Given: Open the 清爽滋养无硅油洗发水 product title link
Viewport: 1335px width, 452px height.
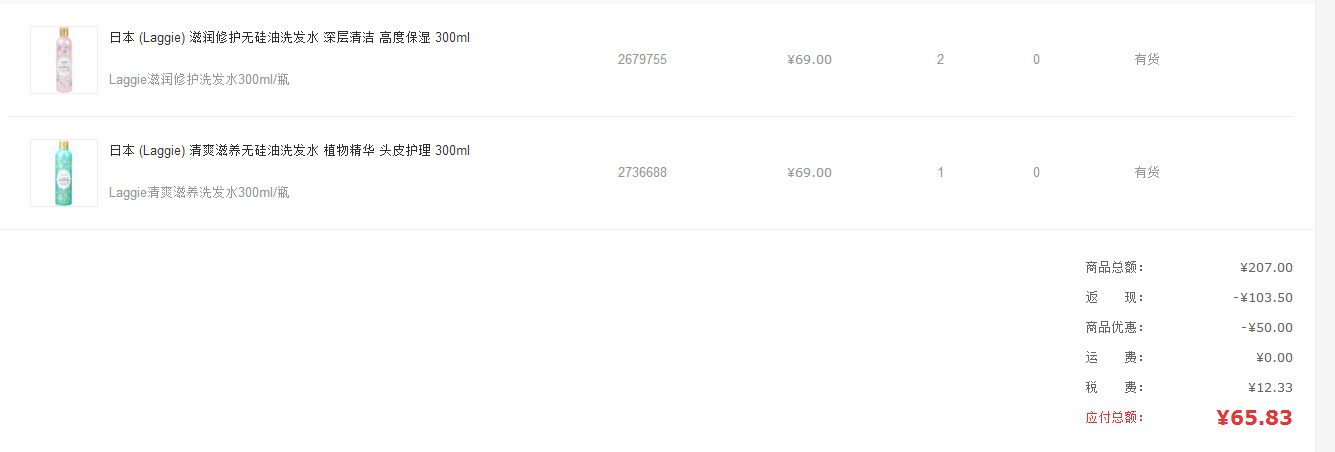Looking at the screenshot, I should (x=289, y=151).
